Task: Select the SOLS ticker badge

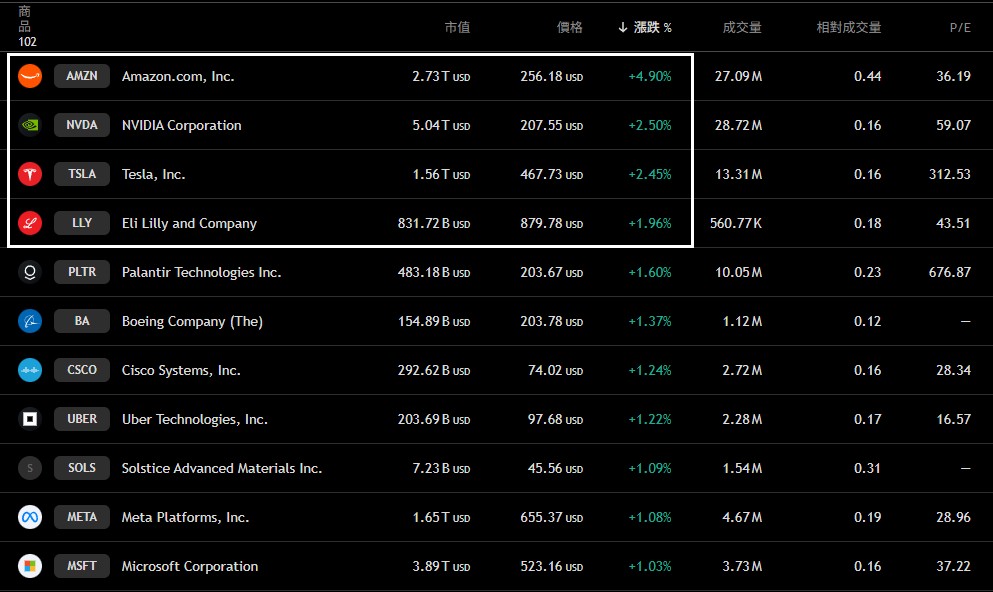Action: click(x=82, y=468)
